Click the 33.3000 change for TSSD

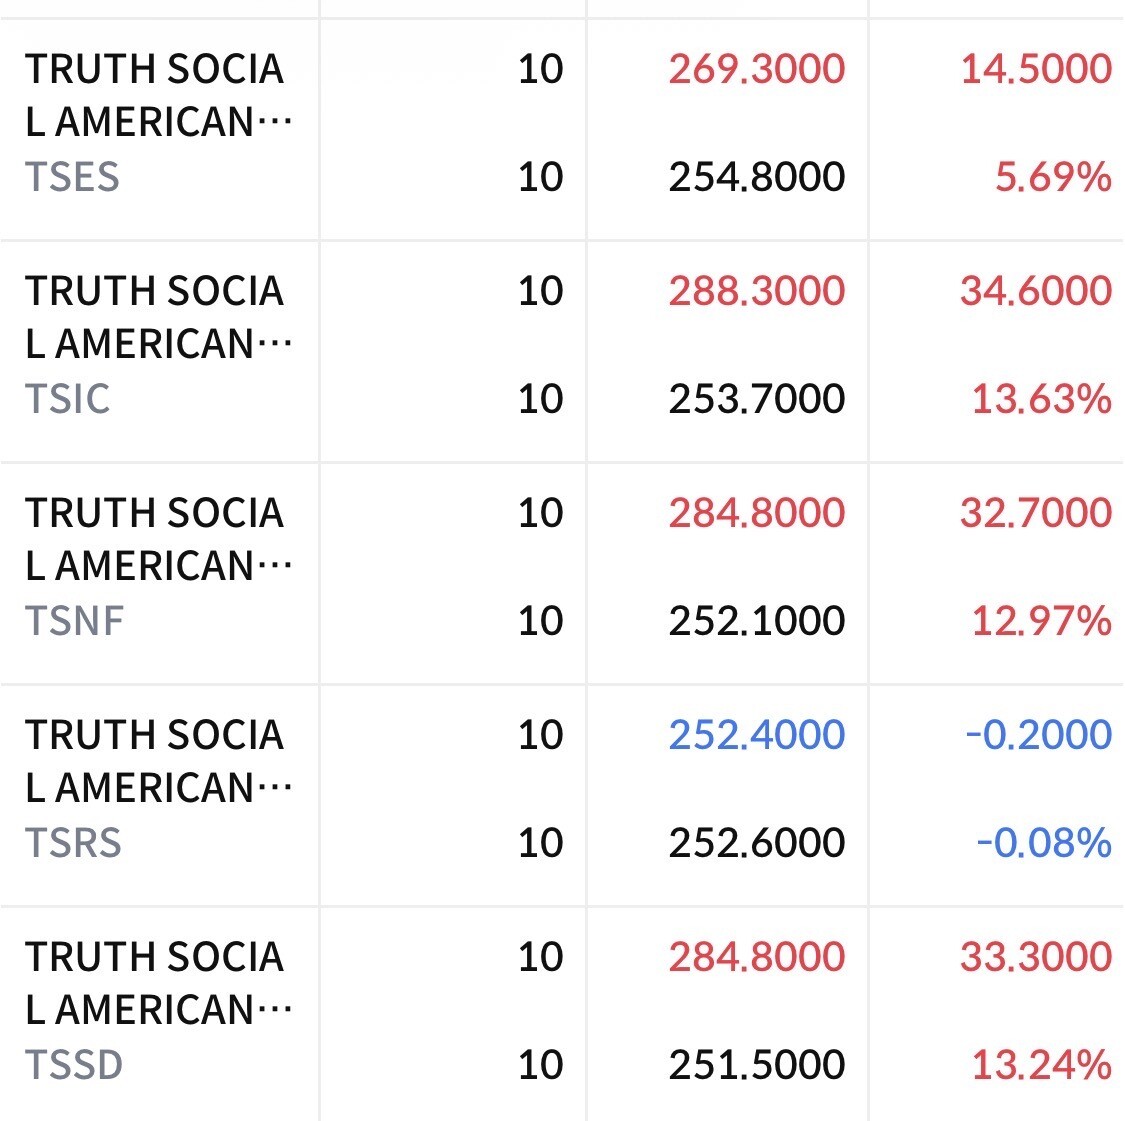pyautogui.click(x=1036, y=957)
